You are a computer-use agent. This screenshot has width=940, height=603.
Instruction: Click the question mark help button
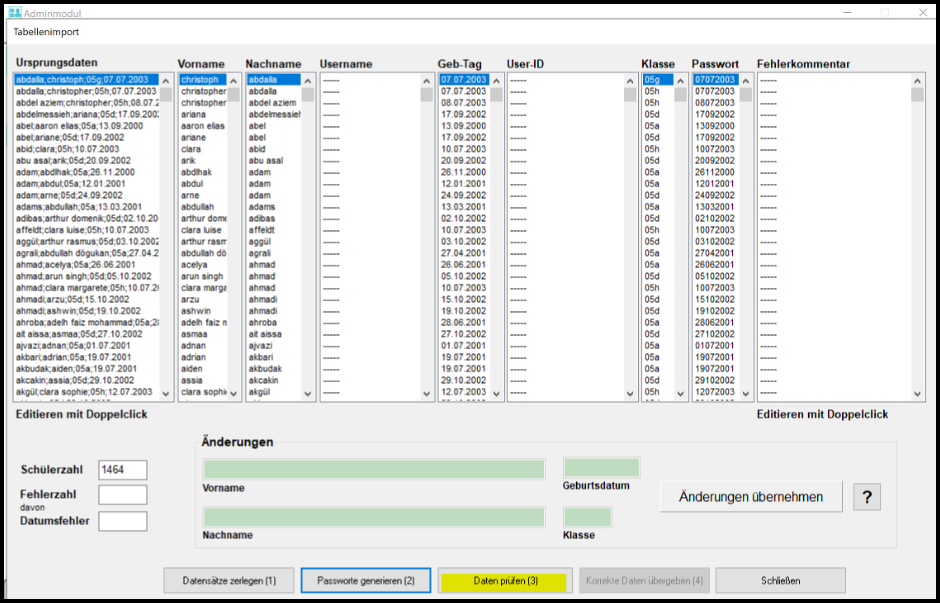tap(865, 497)
